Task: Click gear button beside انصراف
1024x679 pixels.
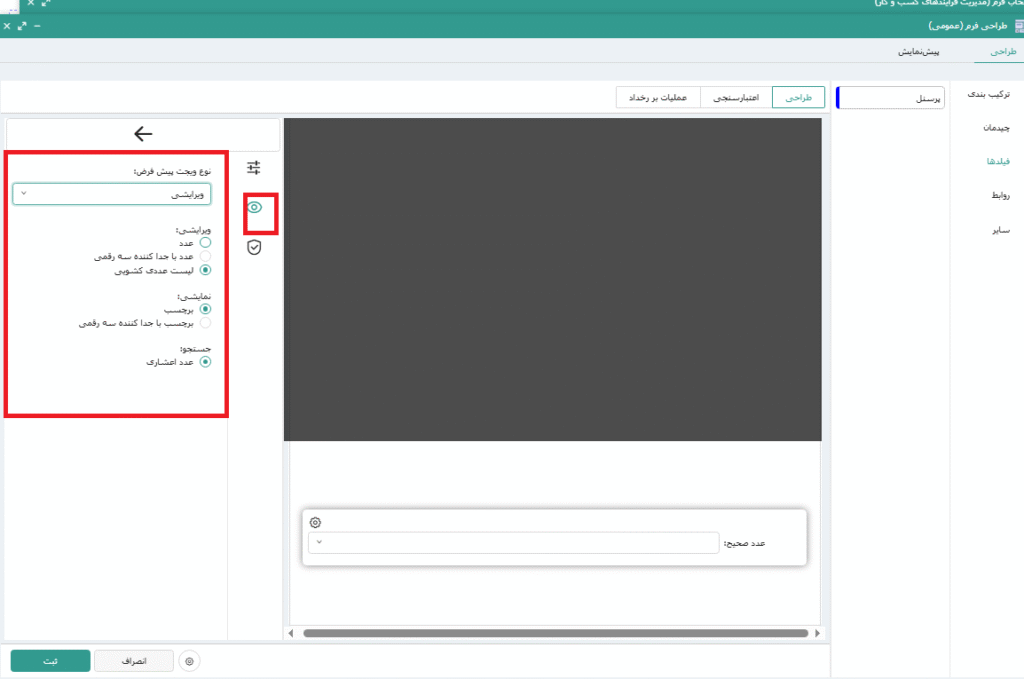Action: (190, 661)
